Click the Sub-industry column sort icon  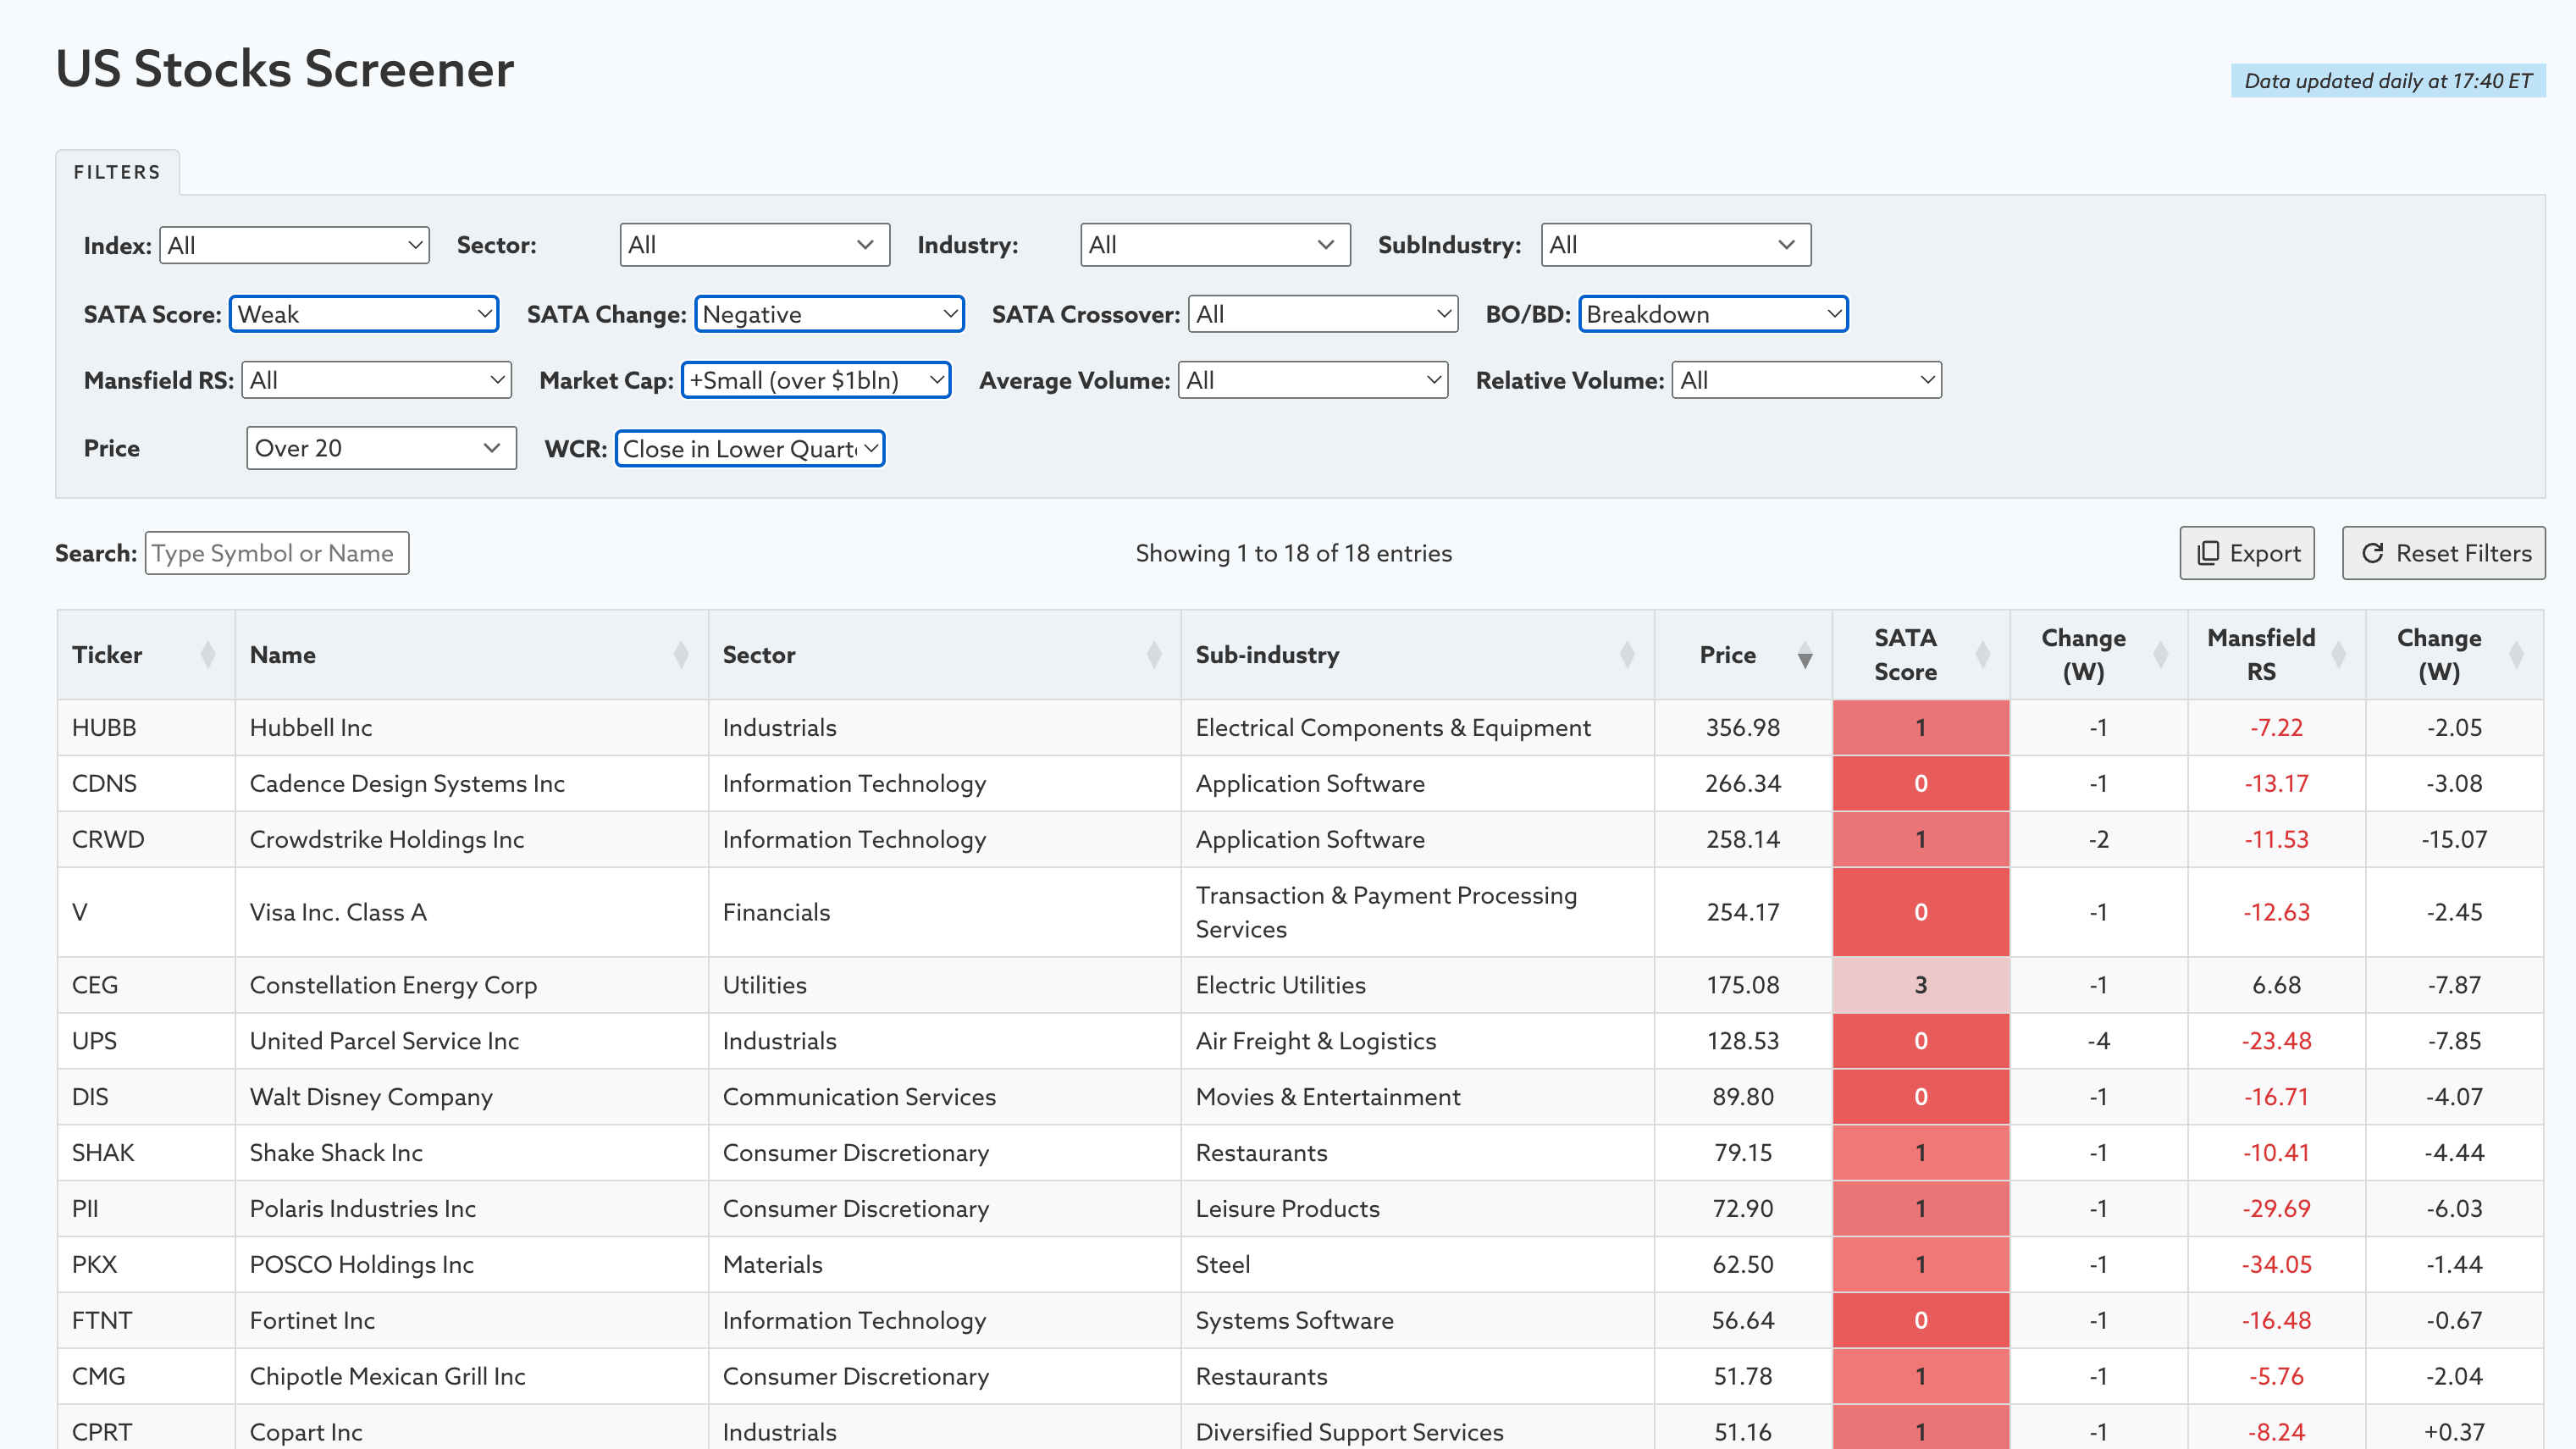1627,655
